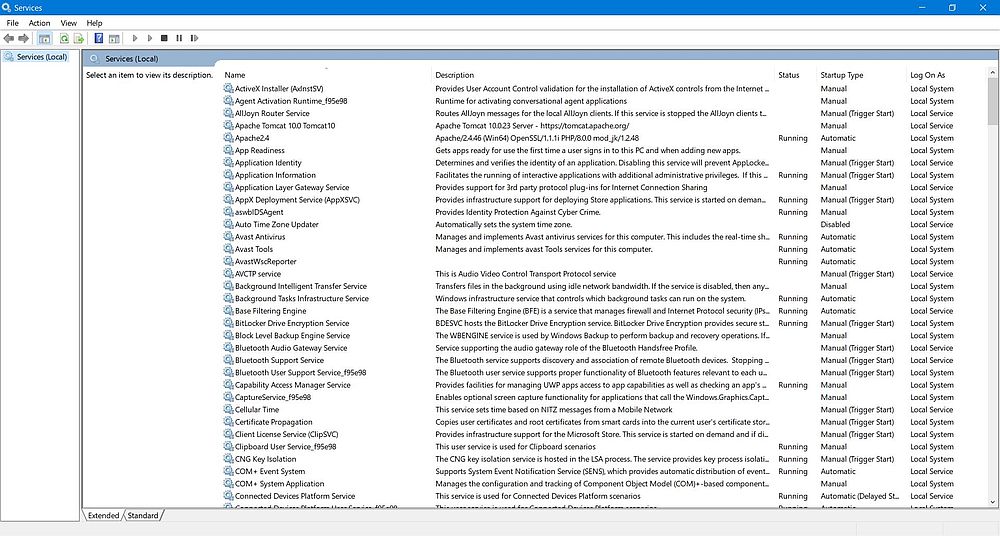1000x536 pixels.
Task: Toggle the Show/Hide Action Pane icon
Action: click(x=115, y=38)
